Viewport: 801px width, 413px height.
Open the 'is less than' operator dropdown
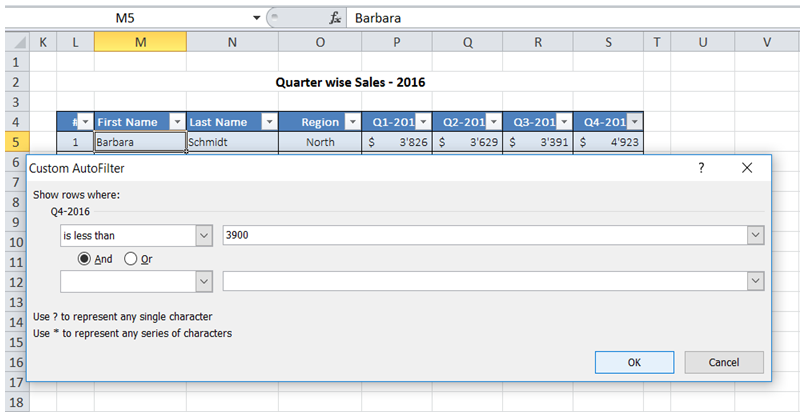click(x=204, y=235)
